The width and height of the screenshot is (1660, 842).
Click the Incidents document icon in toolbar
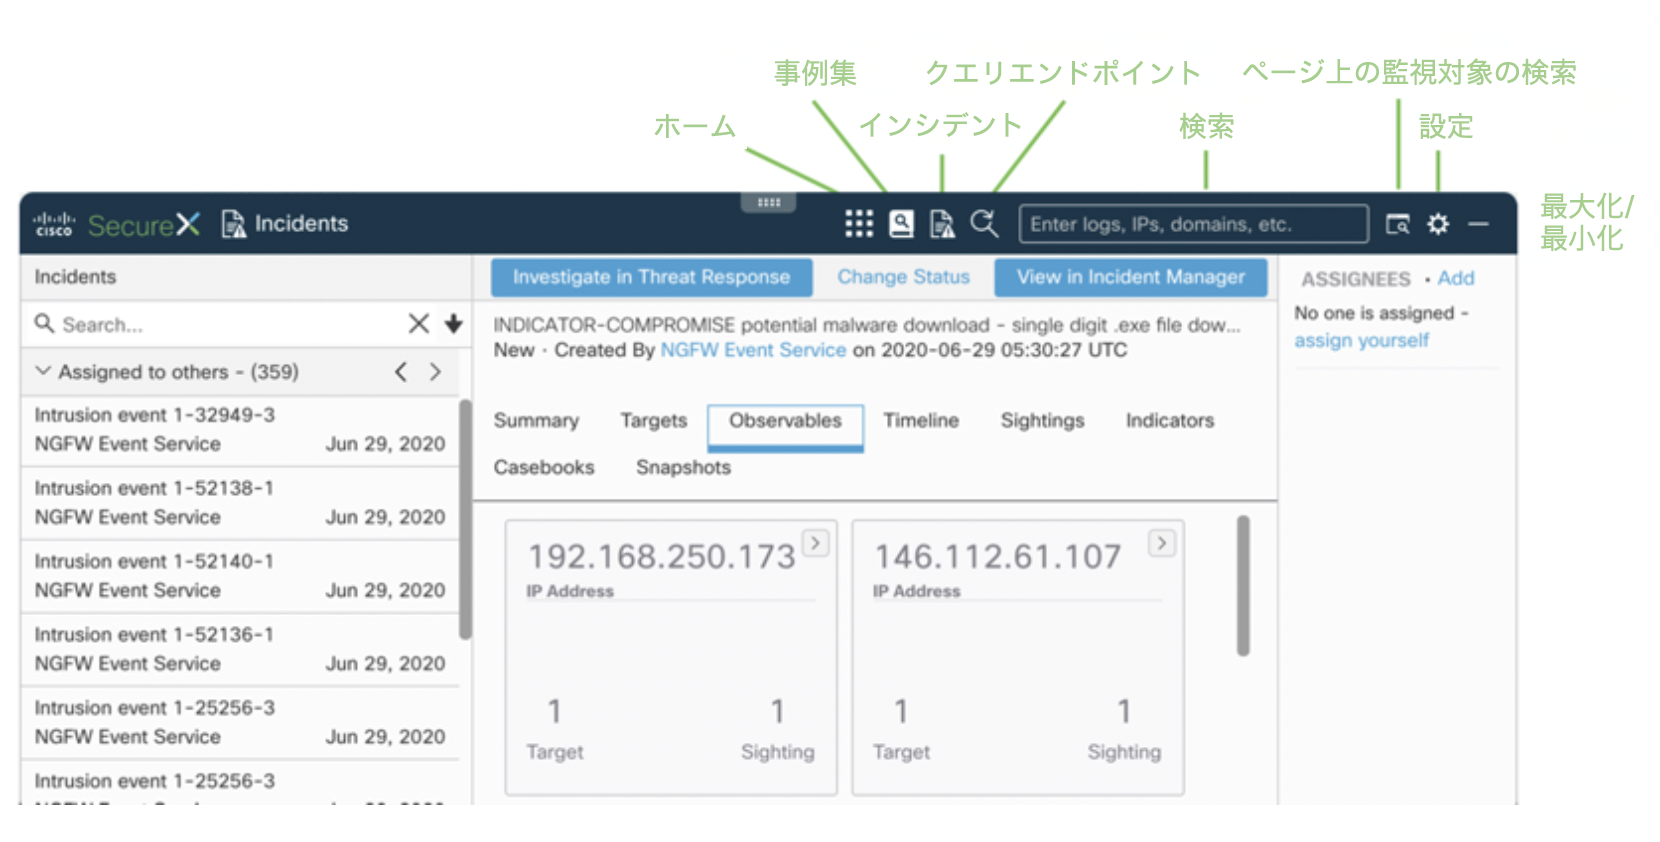pos(942,224)
